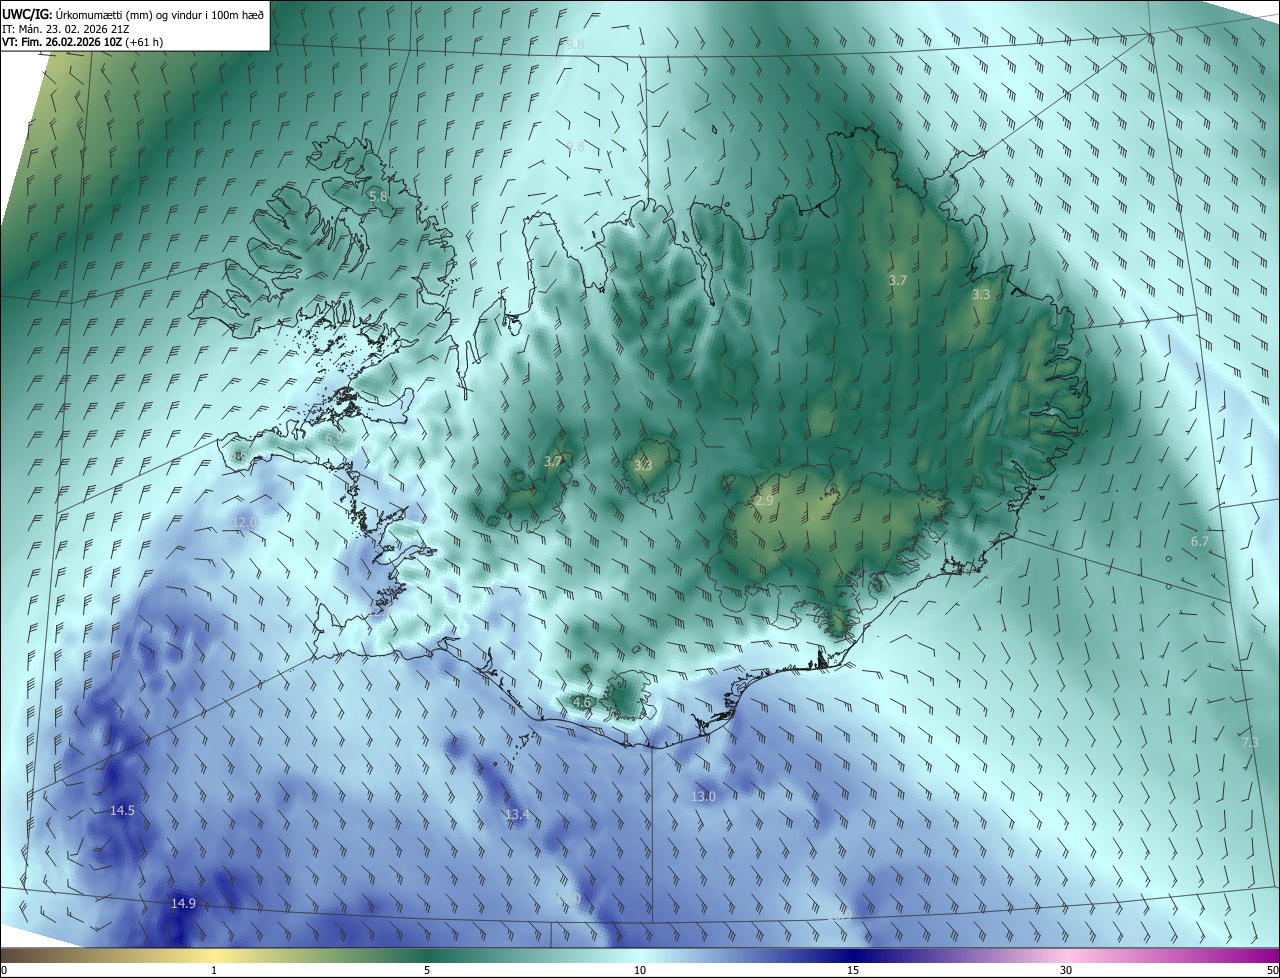Click the 6.9 value on the map
The width and height of the screenshot is (1280, 978).
pyautogui.click(x=334, y=438)
